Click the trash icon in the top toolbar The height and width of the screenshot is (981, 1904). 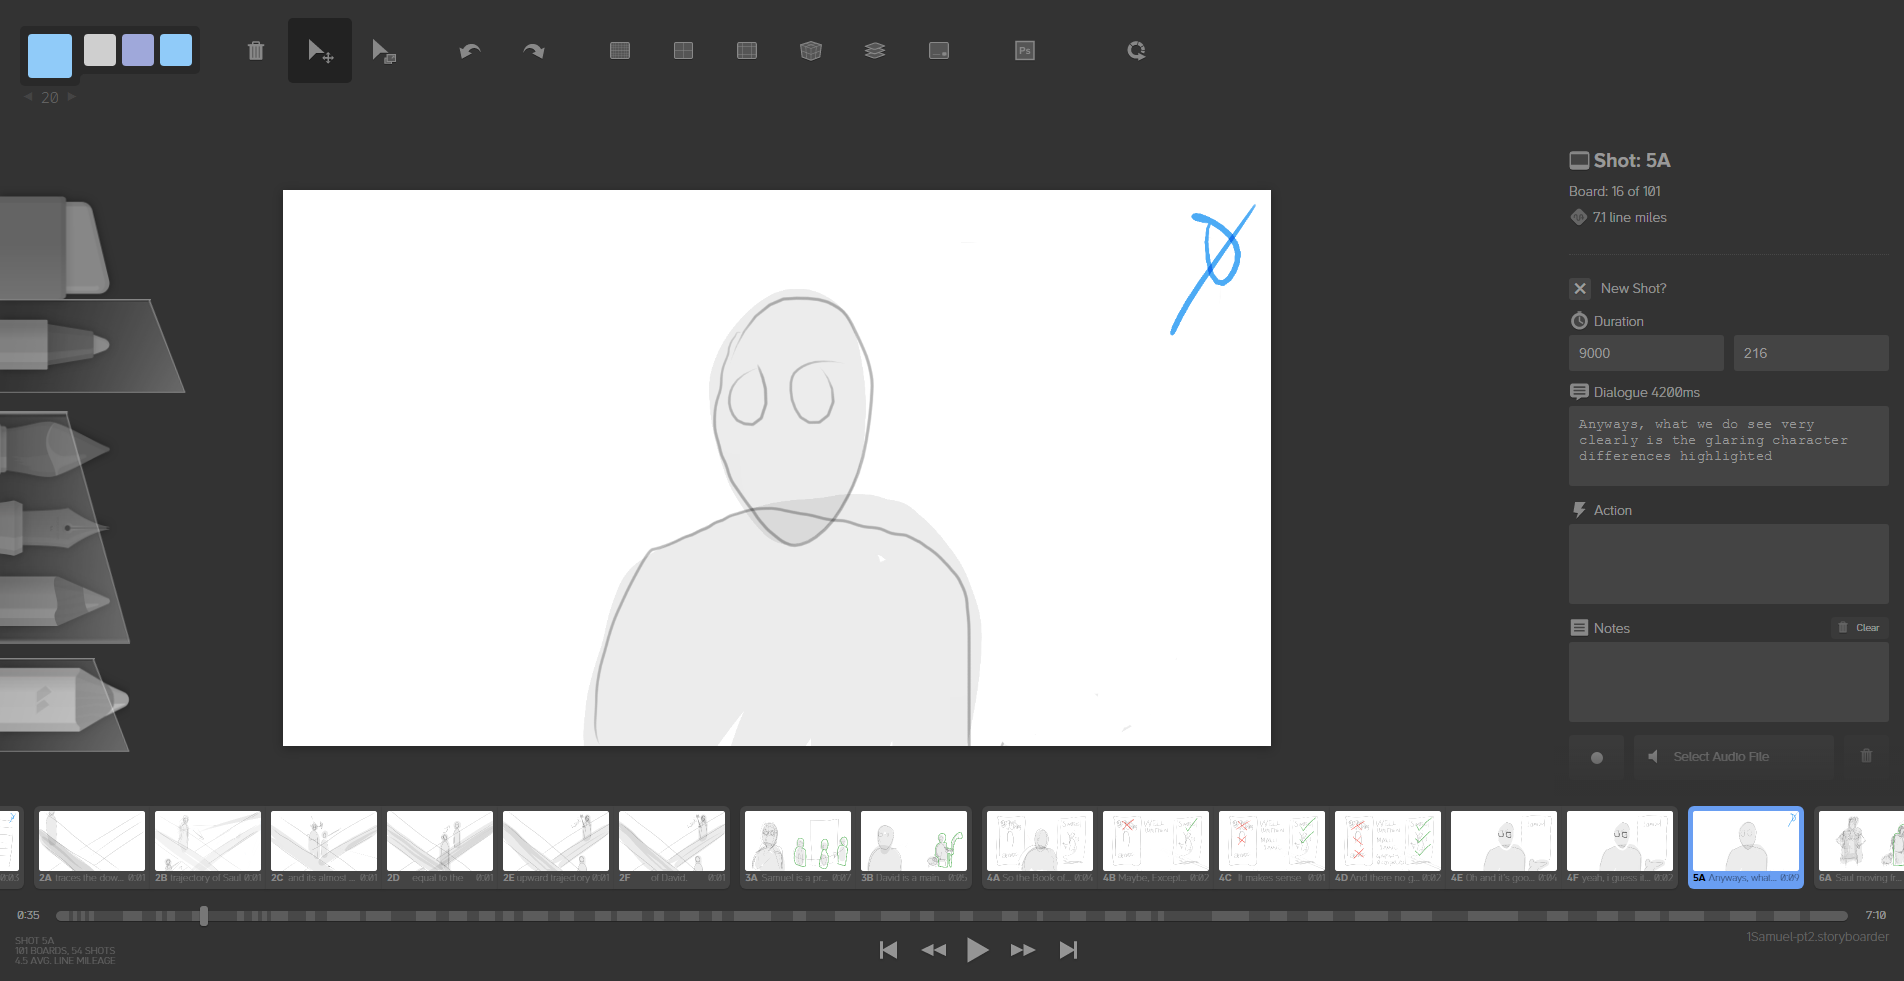(x=256, y=51)
